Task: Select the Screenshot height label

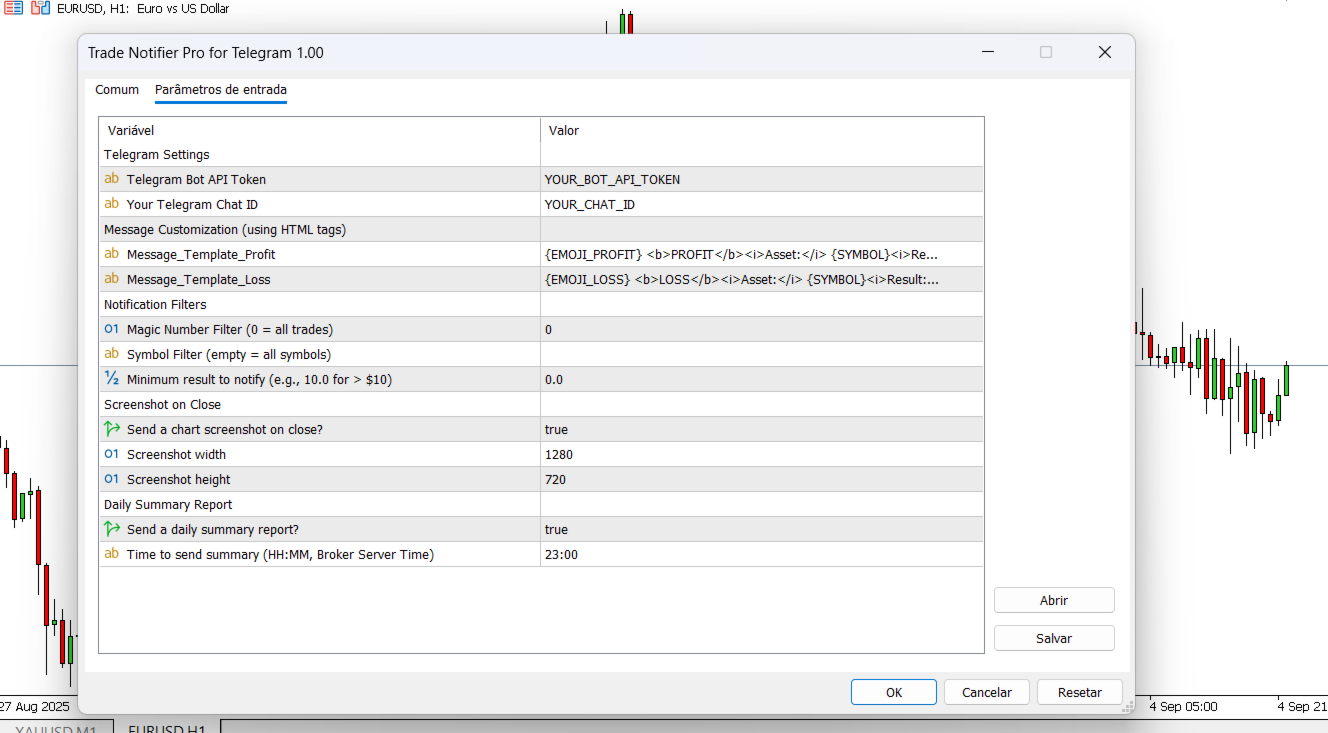Action: [x=179, y=480]
